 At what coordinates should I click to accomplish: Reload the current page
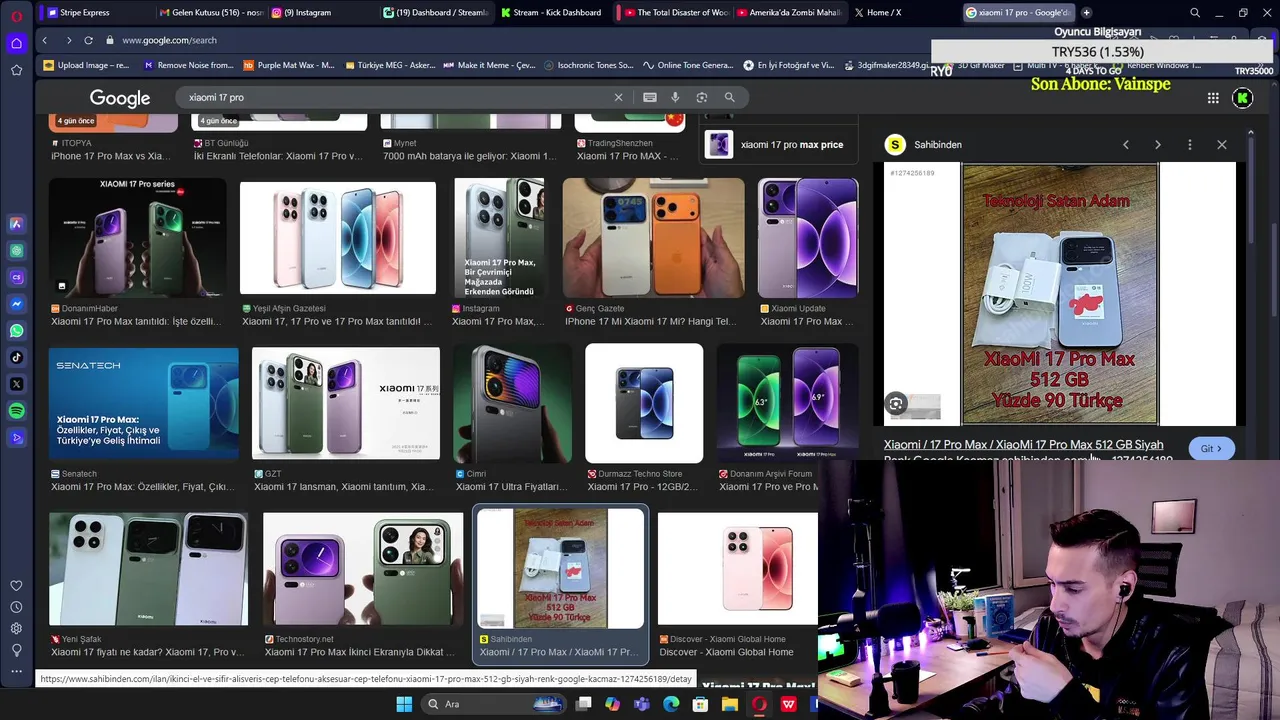pos(88,40)
